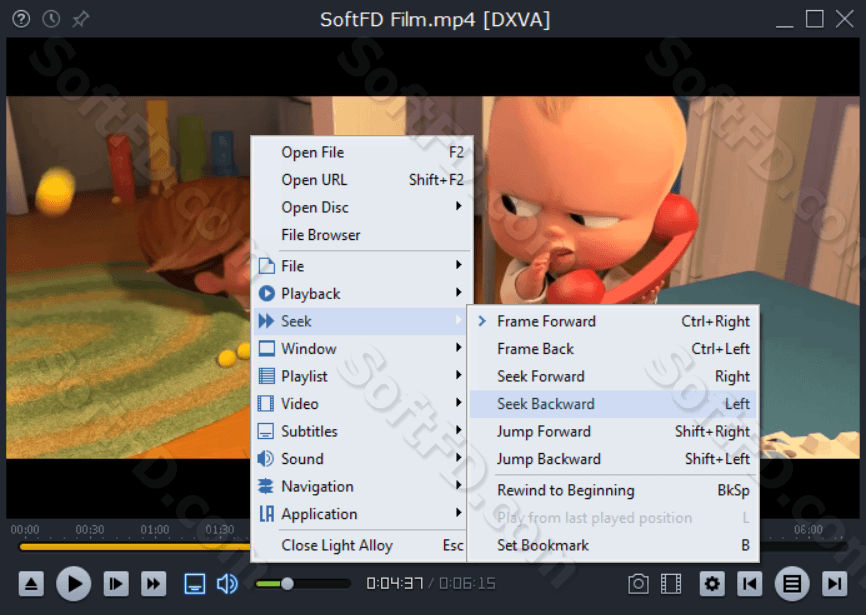
Task: Open the playlist round list button
Action: [x=792, y=584]
